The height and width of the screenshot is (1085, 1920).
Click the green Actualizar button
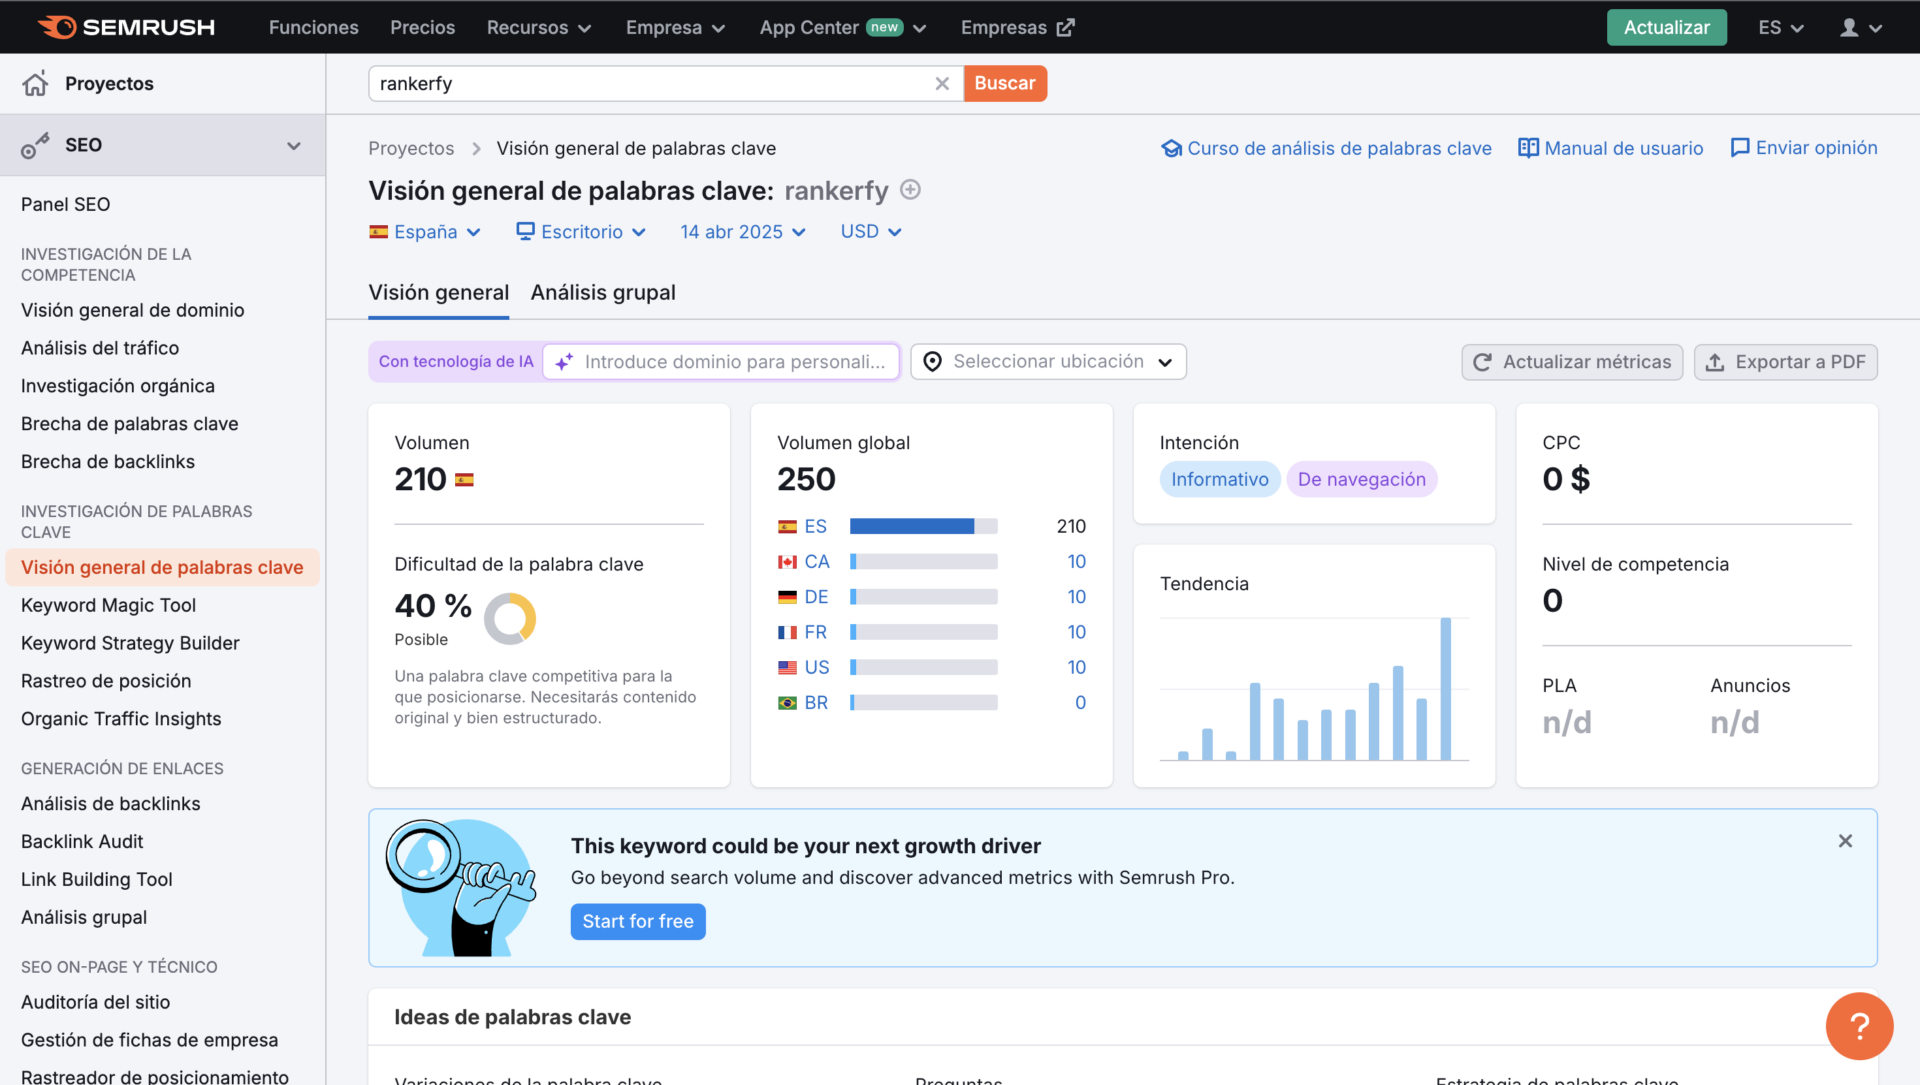tap(1666, 28)
